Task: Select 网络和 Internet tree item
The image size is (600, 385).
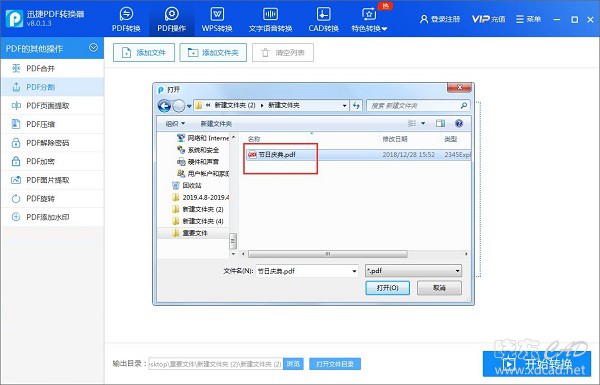Action: [203, 138]
